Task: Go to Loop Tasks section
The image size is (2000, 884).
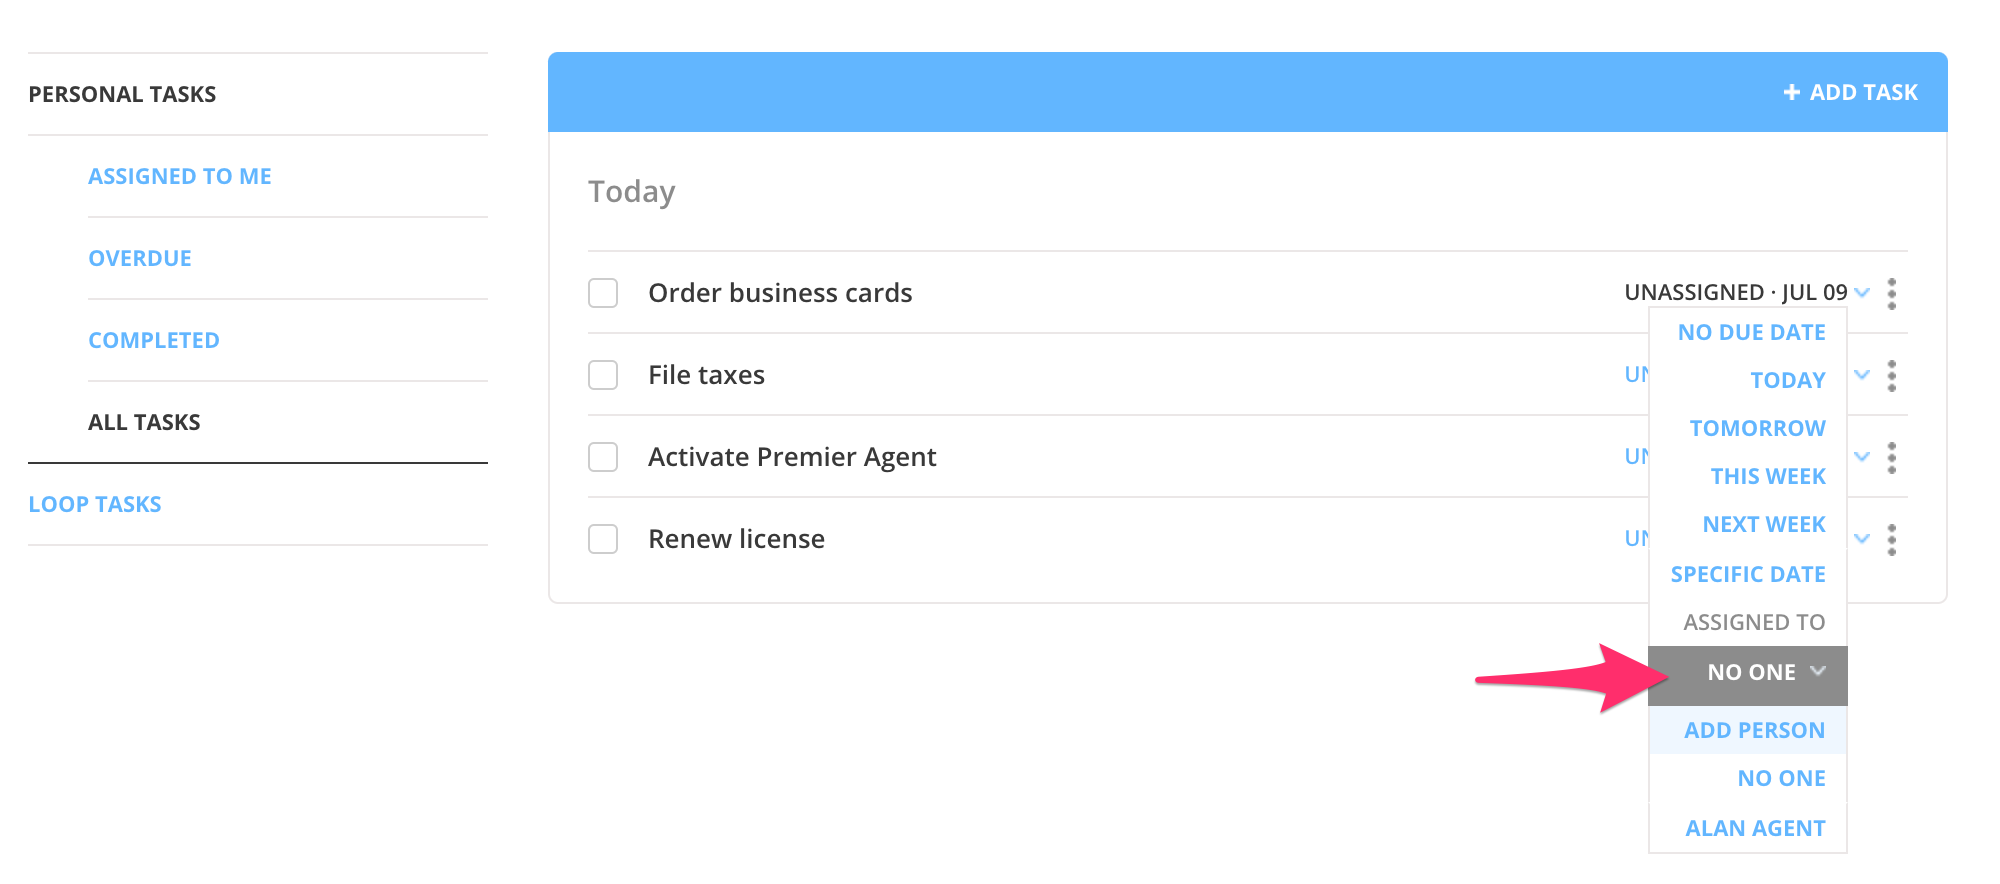Action: [95, 504]
